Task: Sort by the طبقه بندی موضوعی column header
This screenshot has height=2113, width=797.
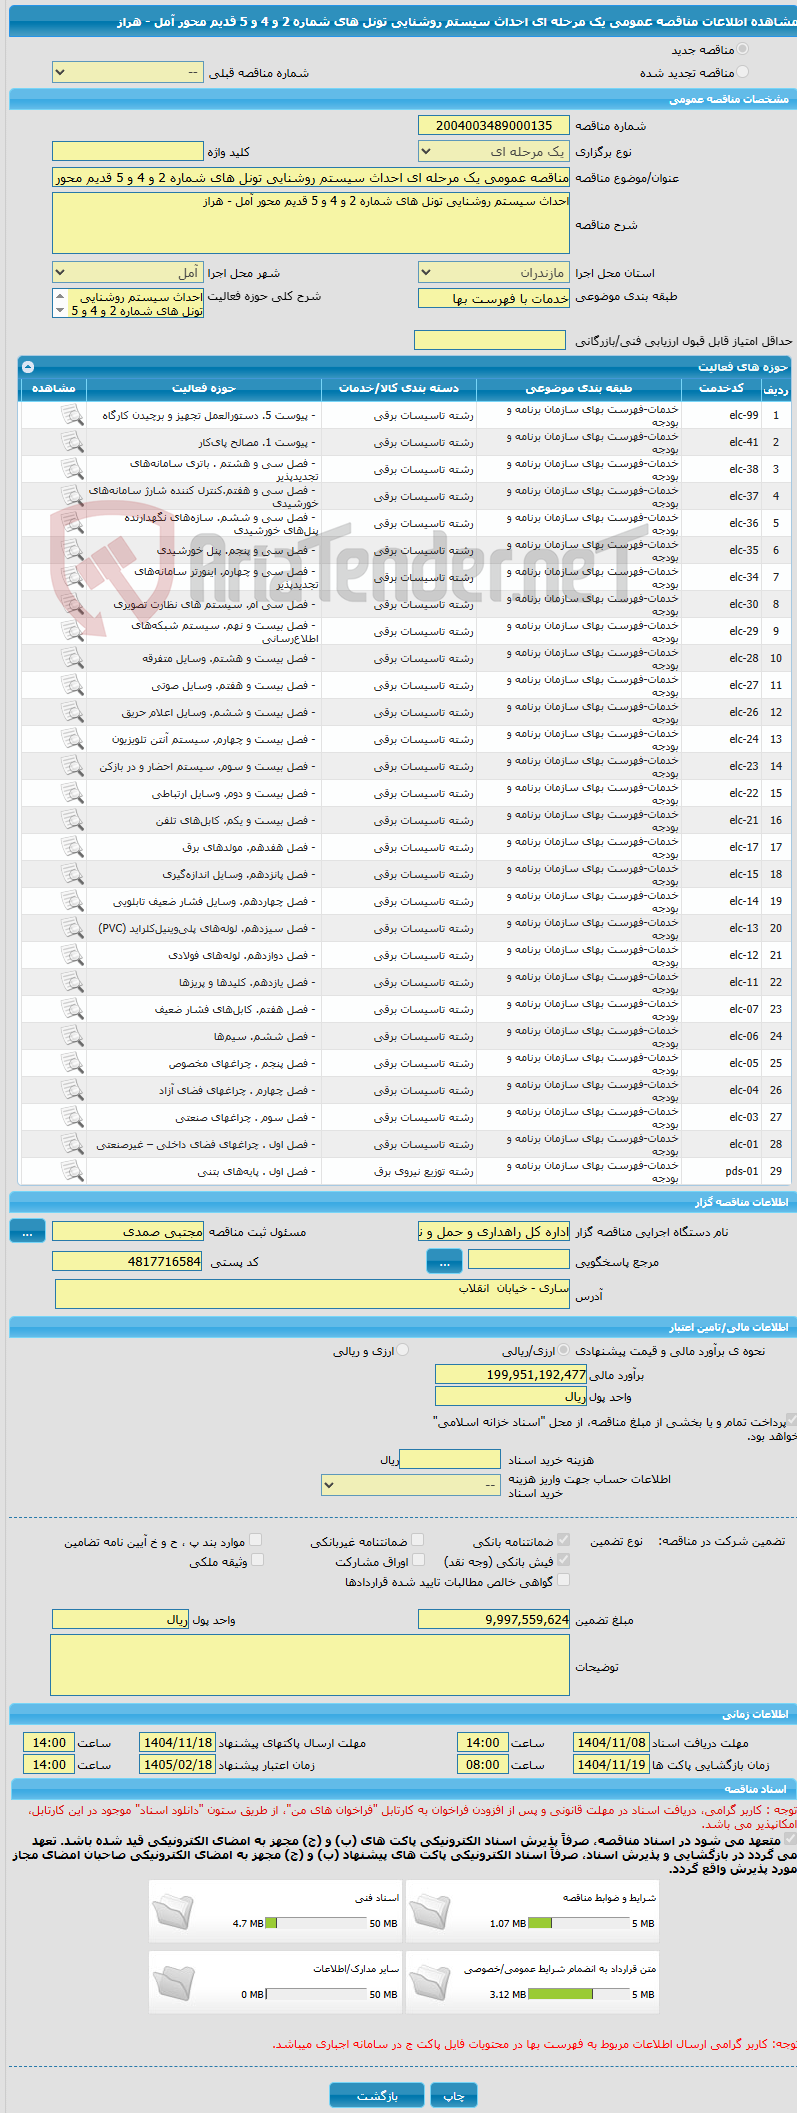Action: tap(579, 388)
